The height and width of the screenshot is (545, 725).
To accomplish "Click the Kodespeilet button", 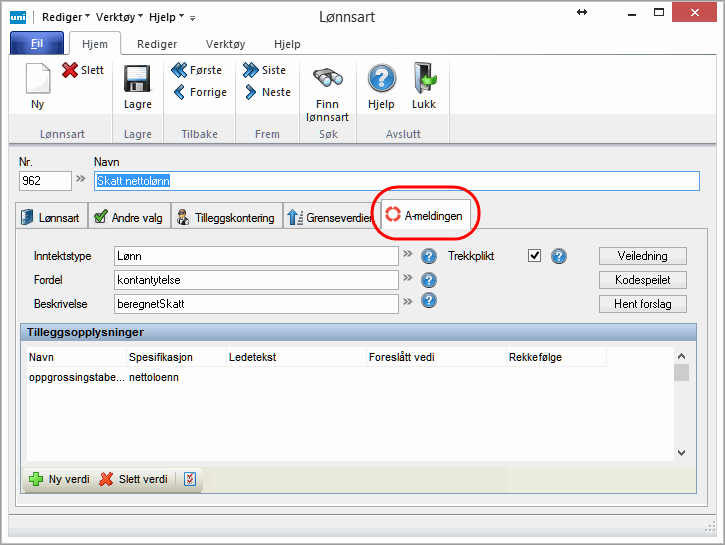I will 642,280.
